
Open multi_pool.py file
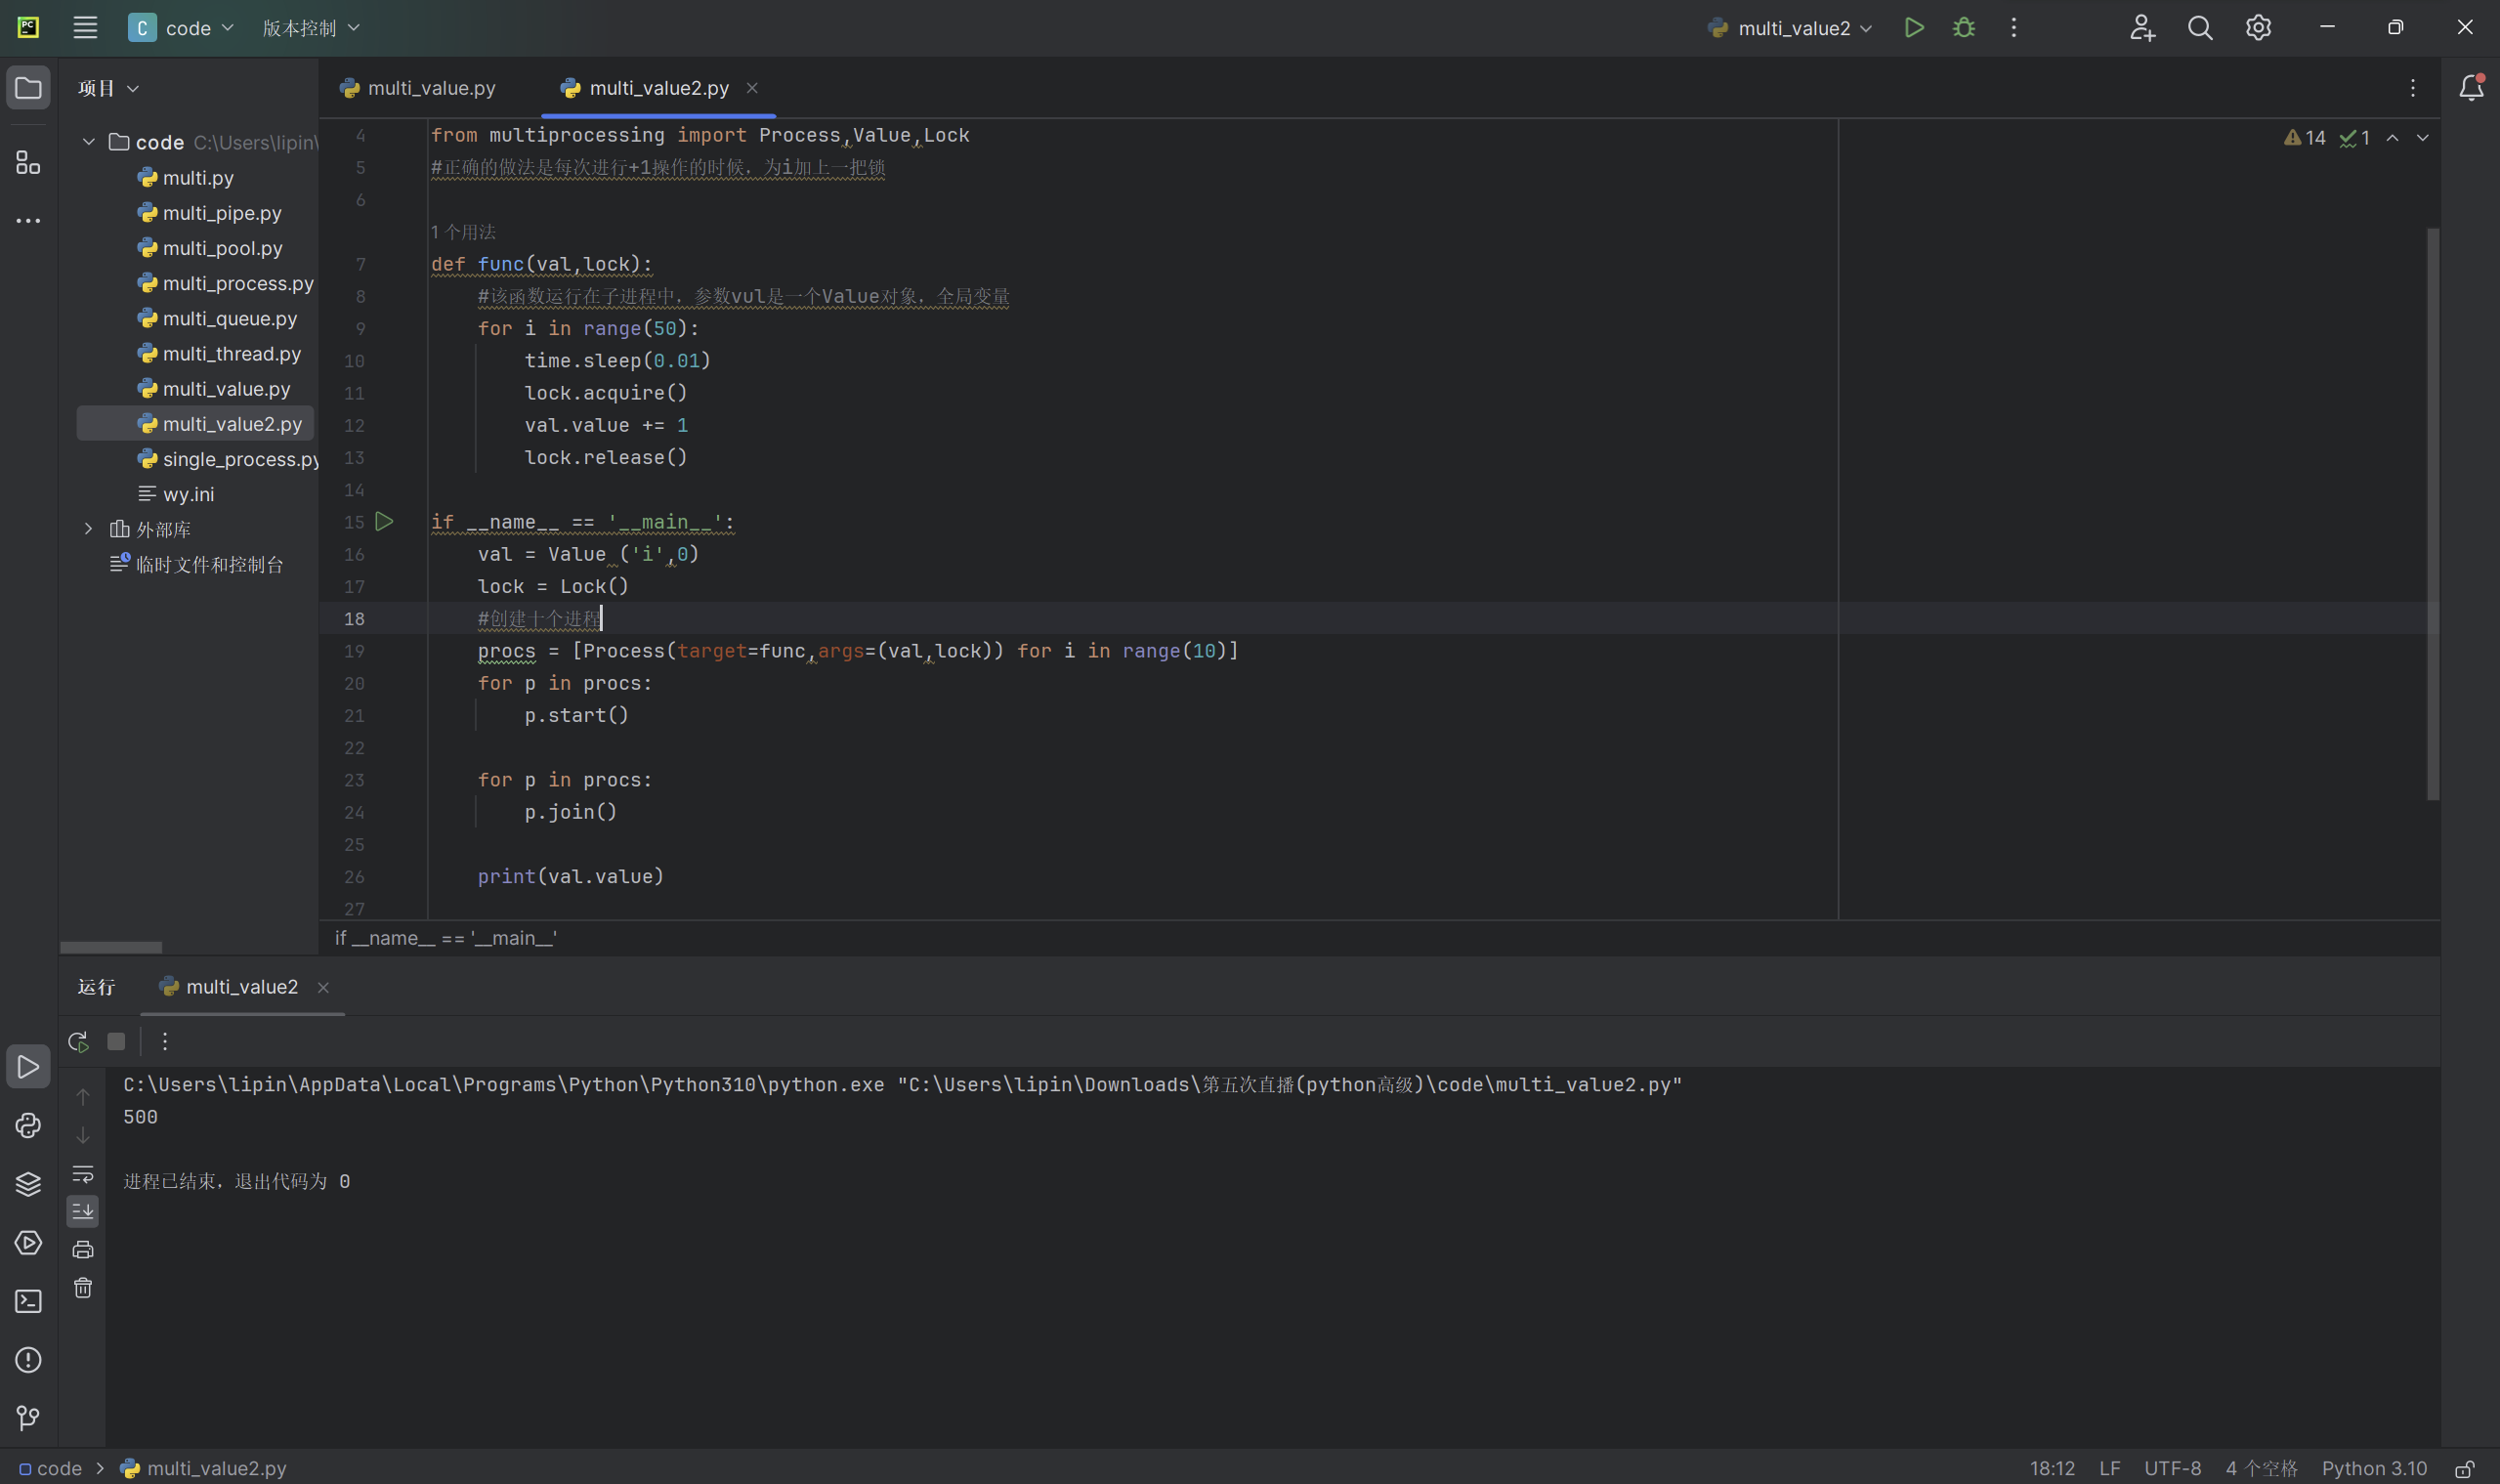click(210, 248)
